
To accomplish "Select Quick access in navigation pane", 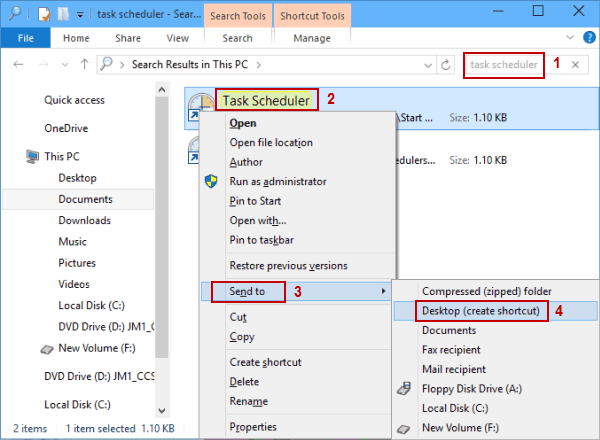I will (74, 100).
